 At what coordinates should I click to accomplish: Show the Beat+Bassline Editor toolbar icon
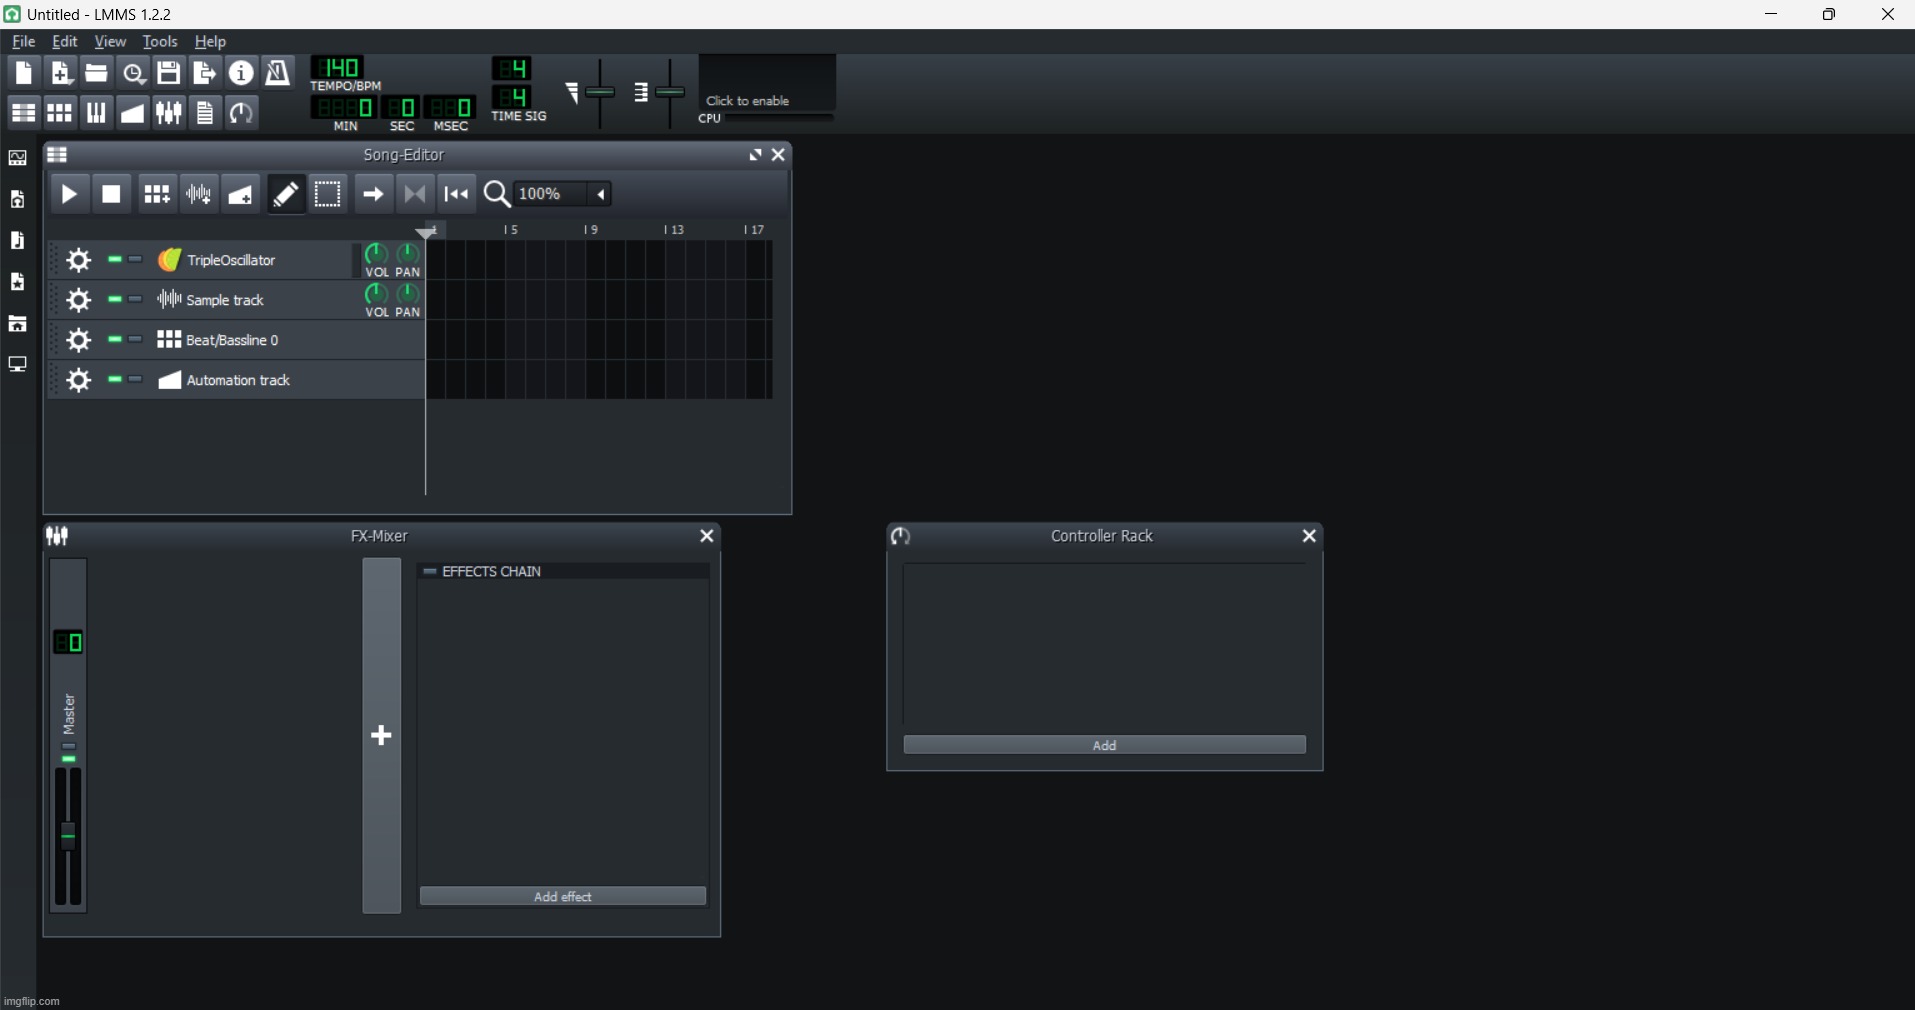(60, 112)
